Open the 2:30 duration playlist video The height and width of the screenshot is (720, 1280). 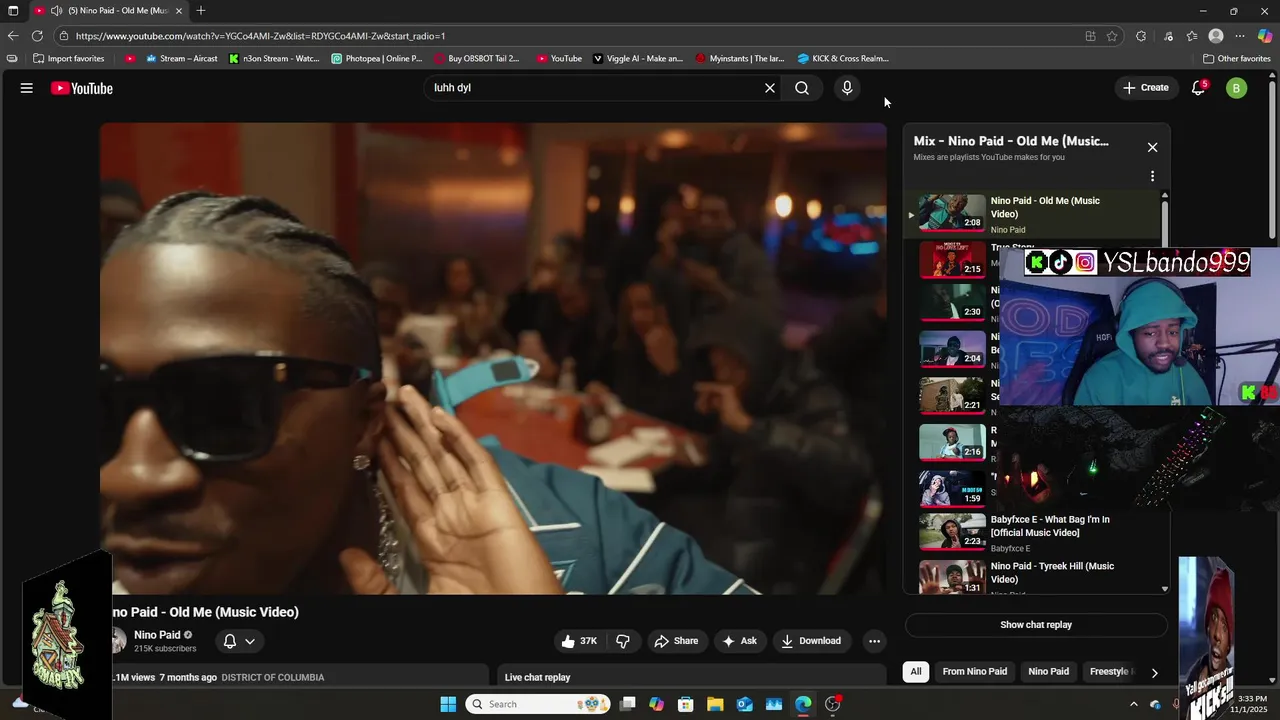coord(952,303)
